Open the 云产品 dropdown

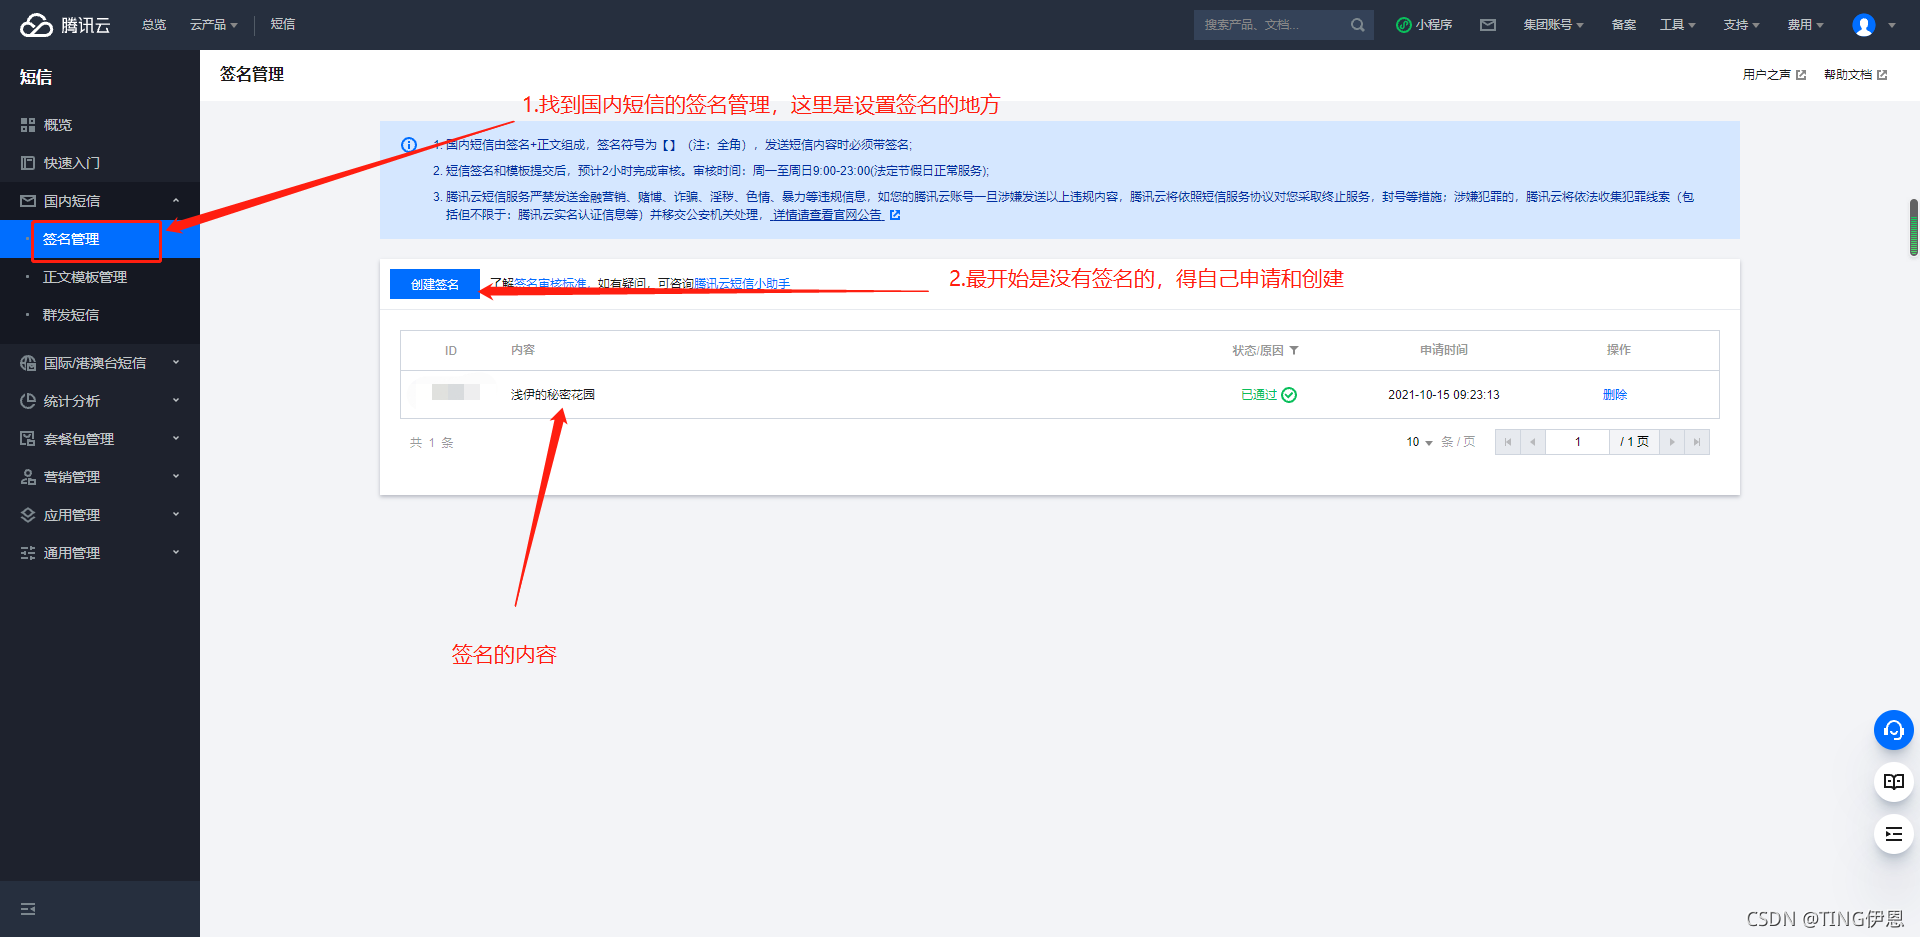(x=213, y=25)
